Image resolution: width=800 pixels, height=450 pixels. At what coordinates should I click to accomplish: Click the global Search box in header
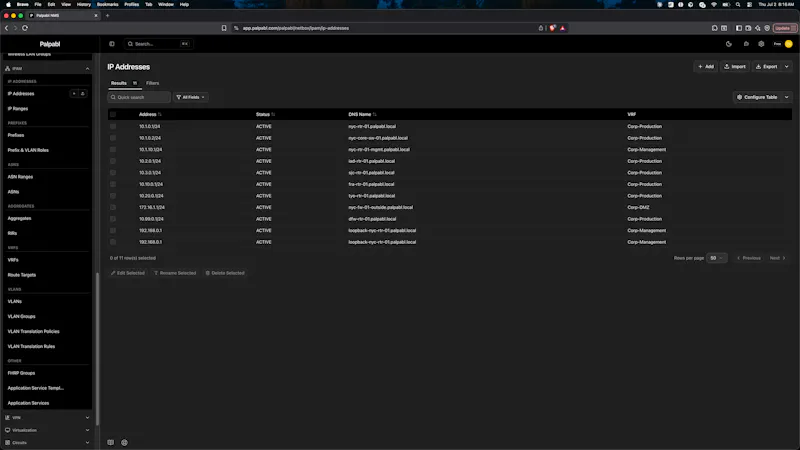coord(158,44)
